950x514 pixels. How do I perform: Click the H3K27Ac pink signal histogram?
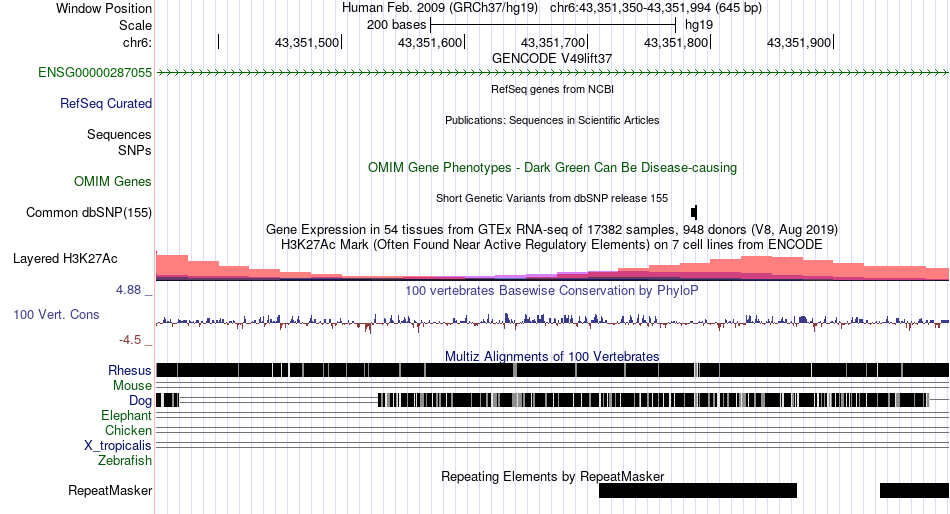click(553, 267)
